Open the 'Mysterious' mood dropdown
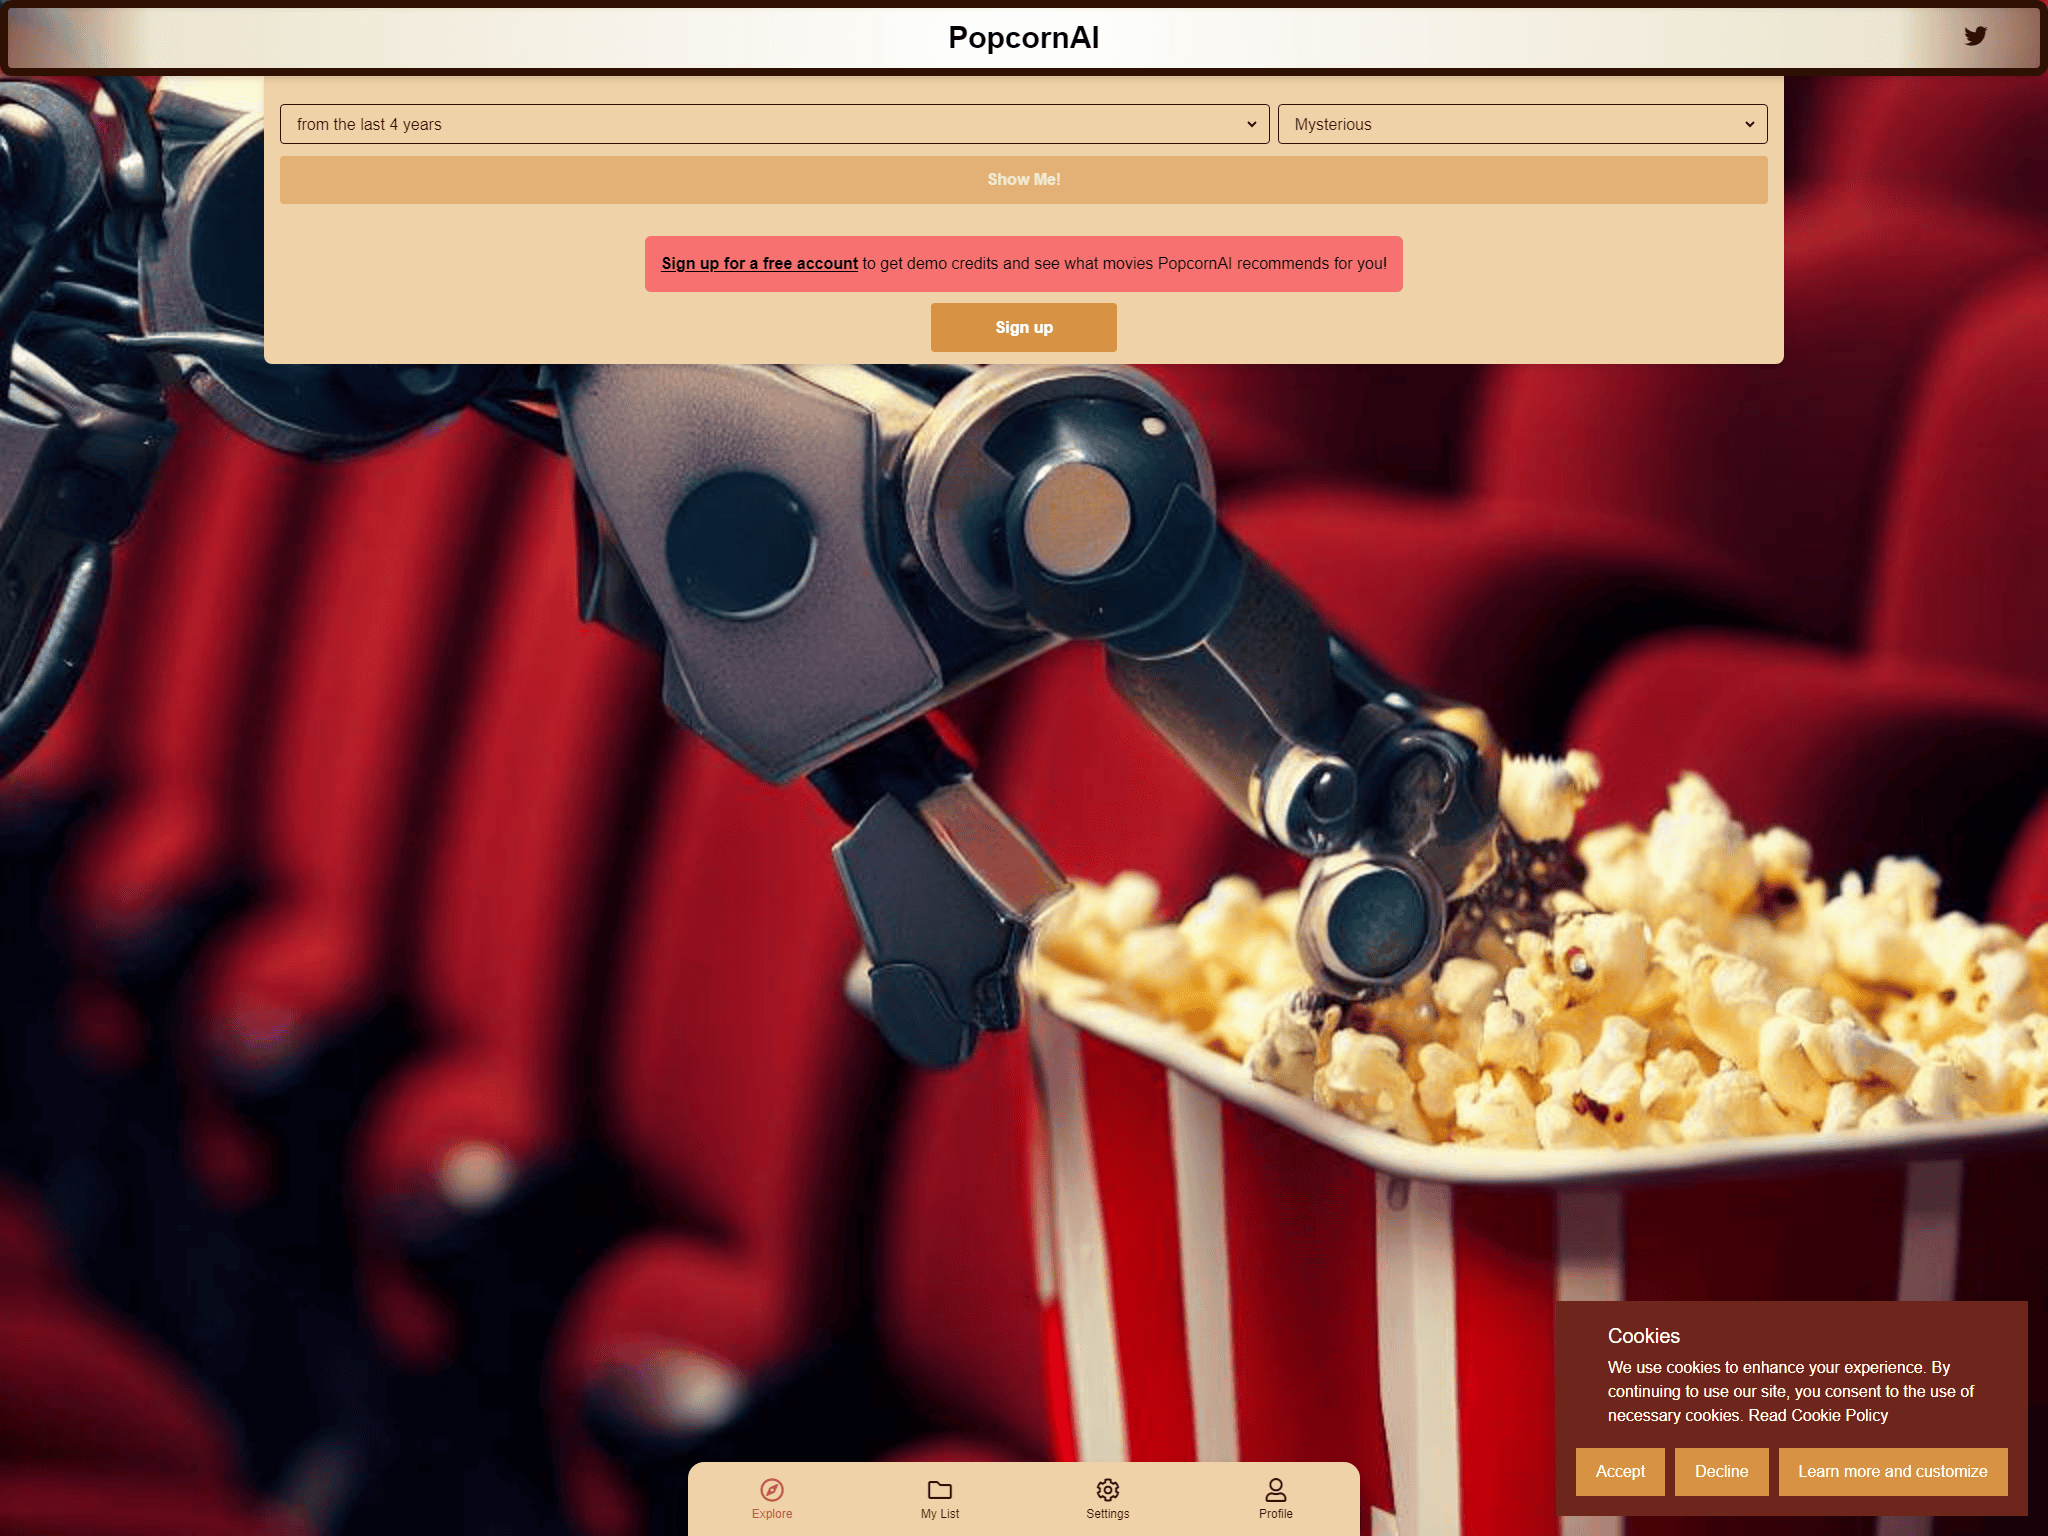The image size is (2048, 1536). point(1521,124)
